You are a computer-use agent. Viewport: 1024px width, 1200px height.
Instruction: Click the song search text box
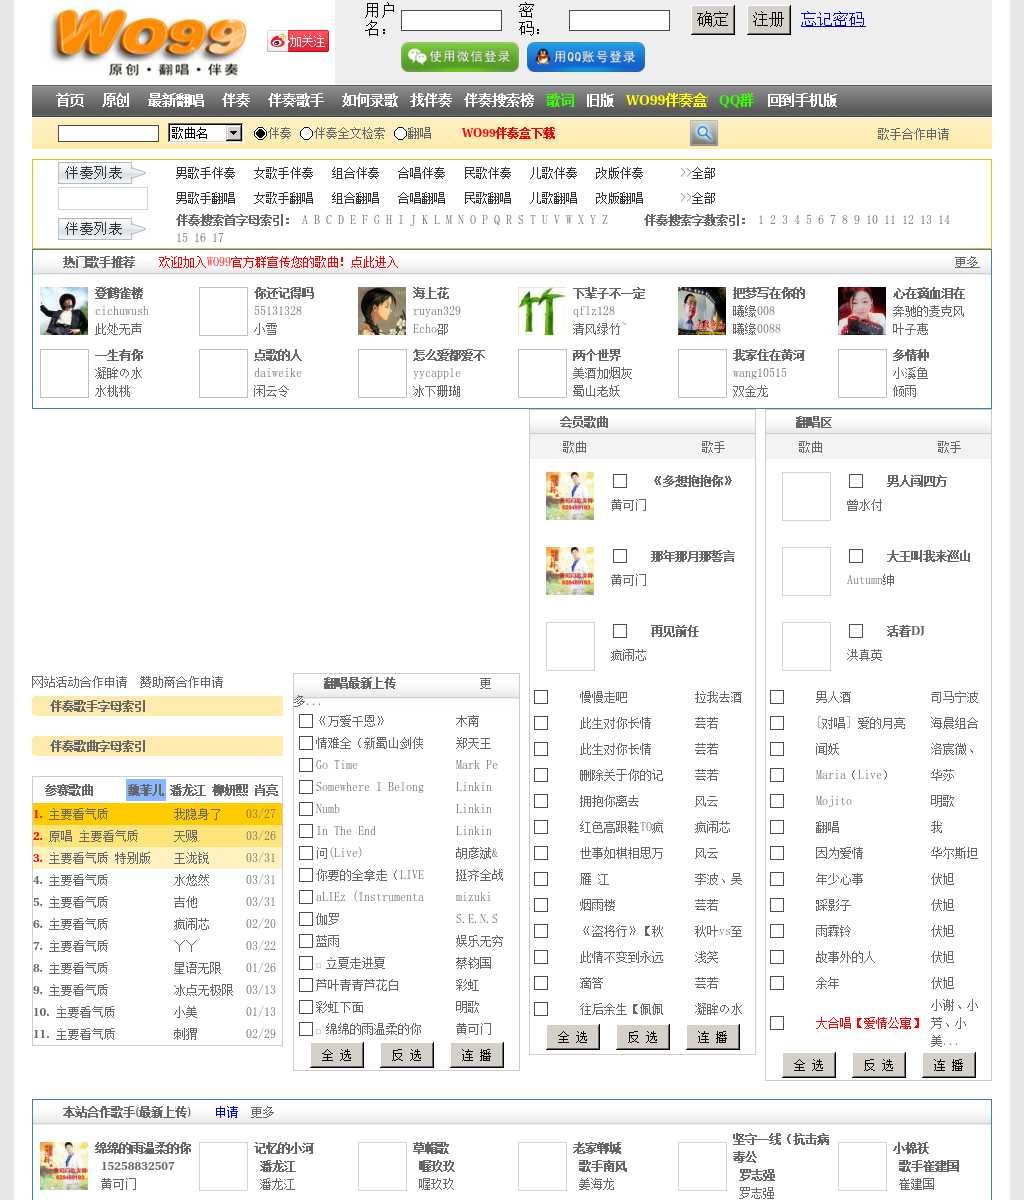tap(108, 133)
